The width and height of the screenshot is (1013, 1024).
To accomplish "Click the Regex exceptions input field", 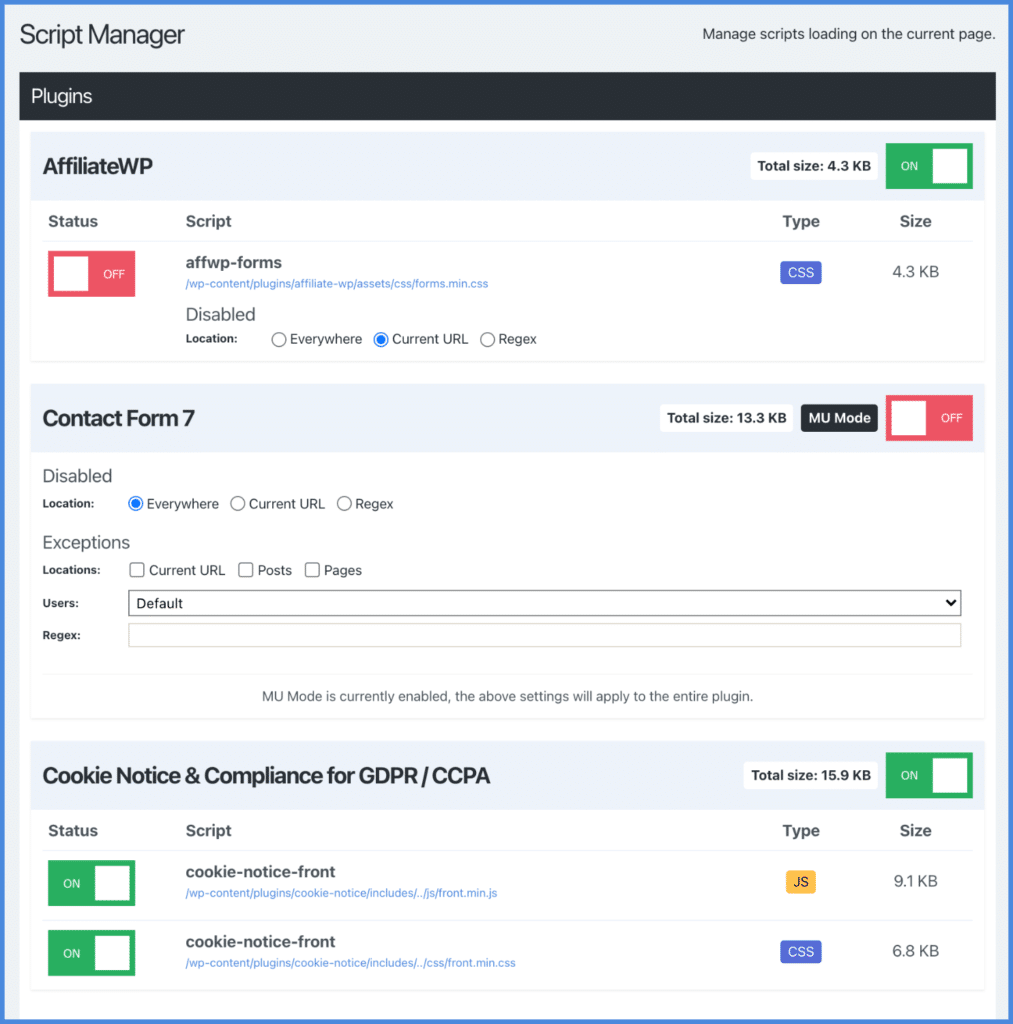I will [x=545, y=635].
